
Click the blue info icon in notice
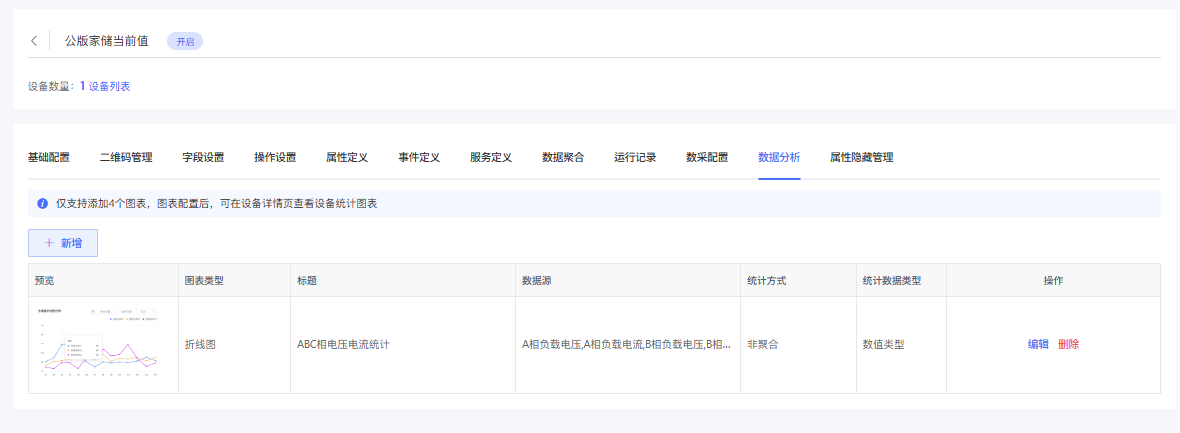(42, 204)
